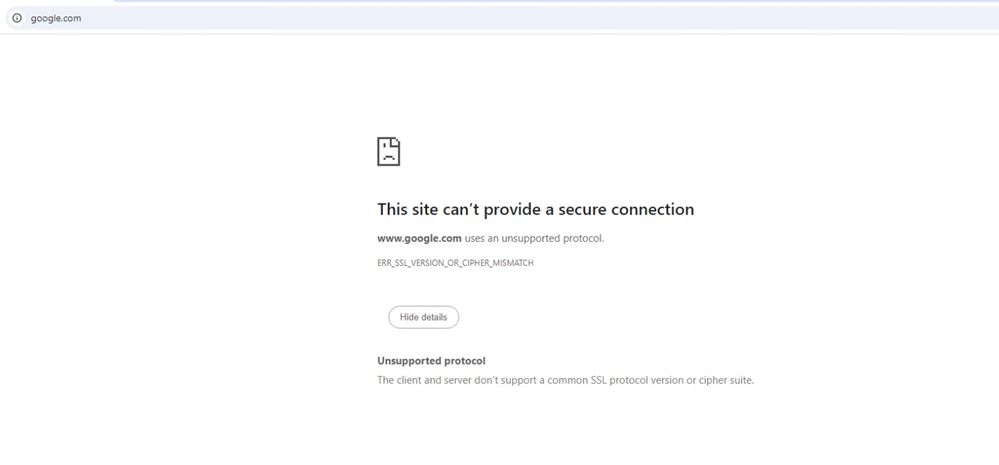Click "uses an unsupported protocol." text

(535, 238)
